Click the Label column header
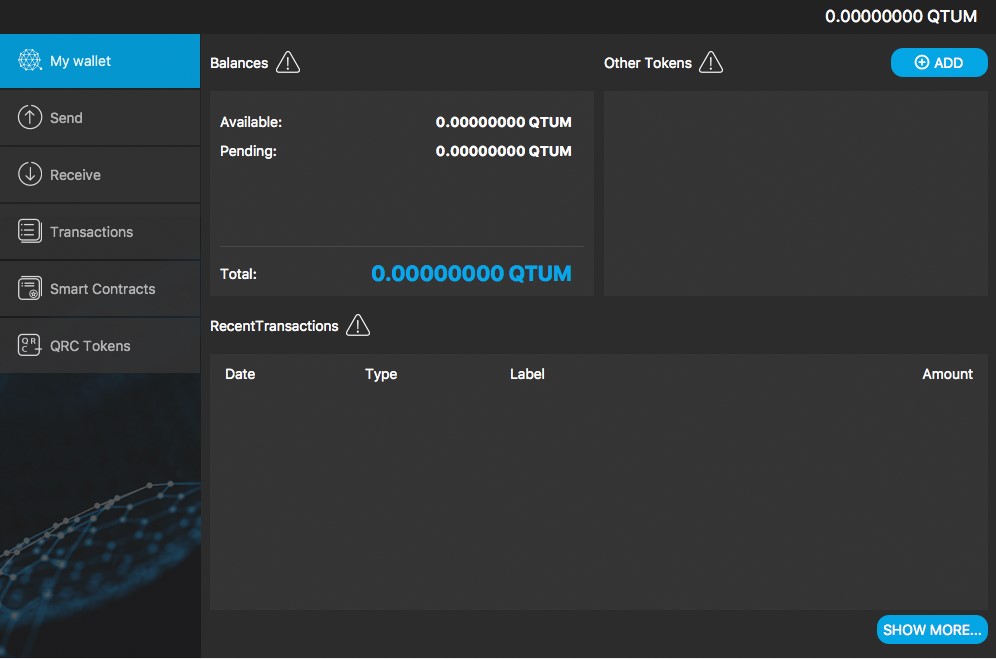Screen dimensions: 996x659 click(x=527, y=374)
